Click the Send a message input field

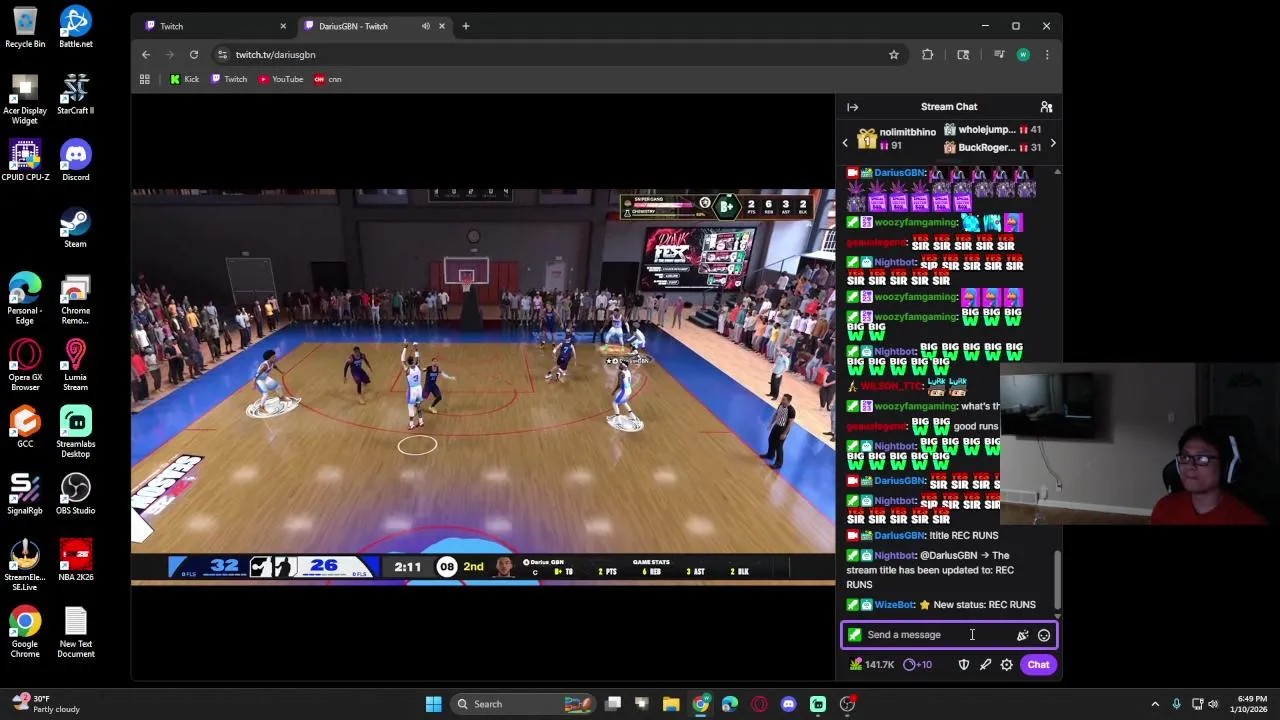click(x=949, y=635)
